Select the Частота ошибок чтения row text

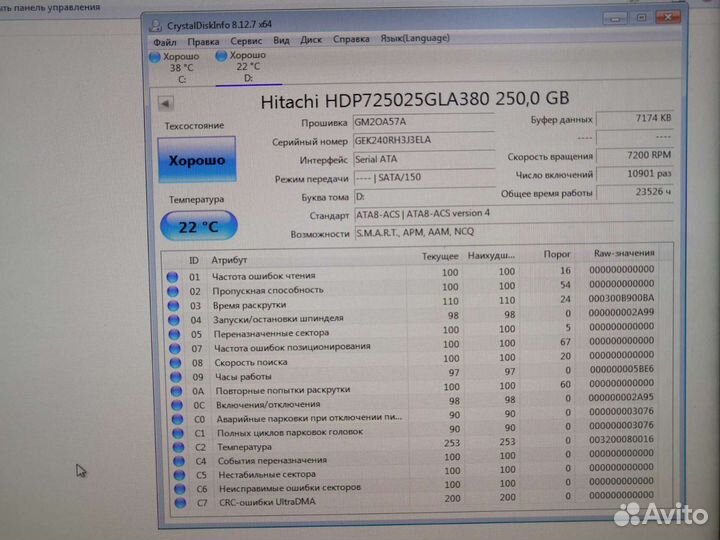(x=264, y=276)
